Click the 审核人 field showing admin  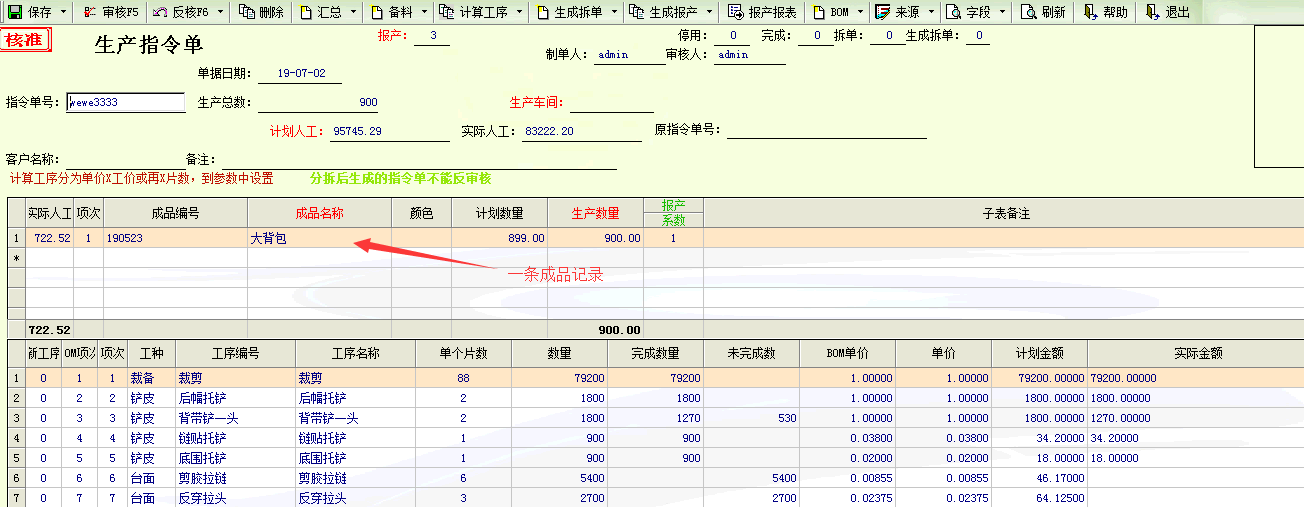750,55
